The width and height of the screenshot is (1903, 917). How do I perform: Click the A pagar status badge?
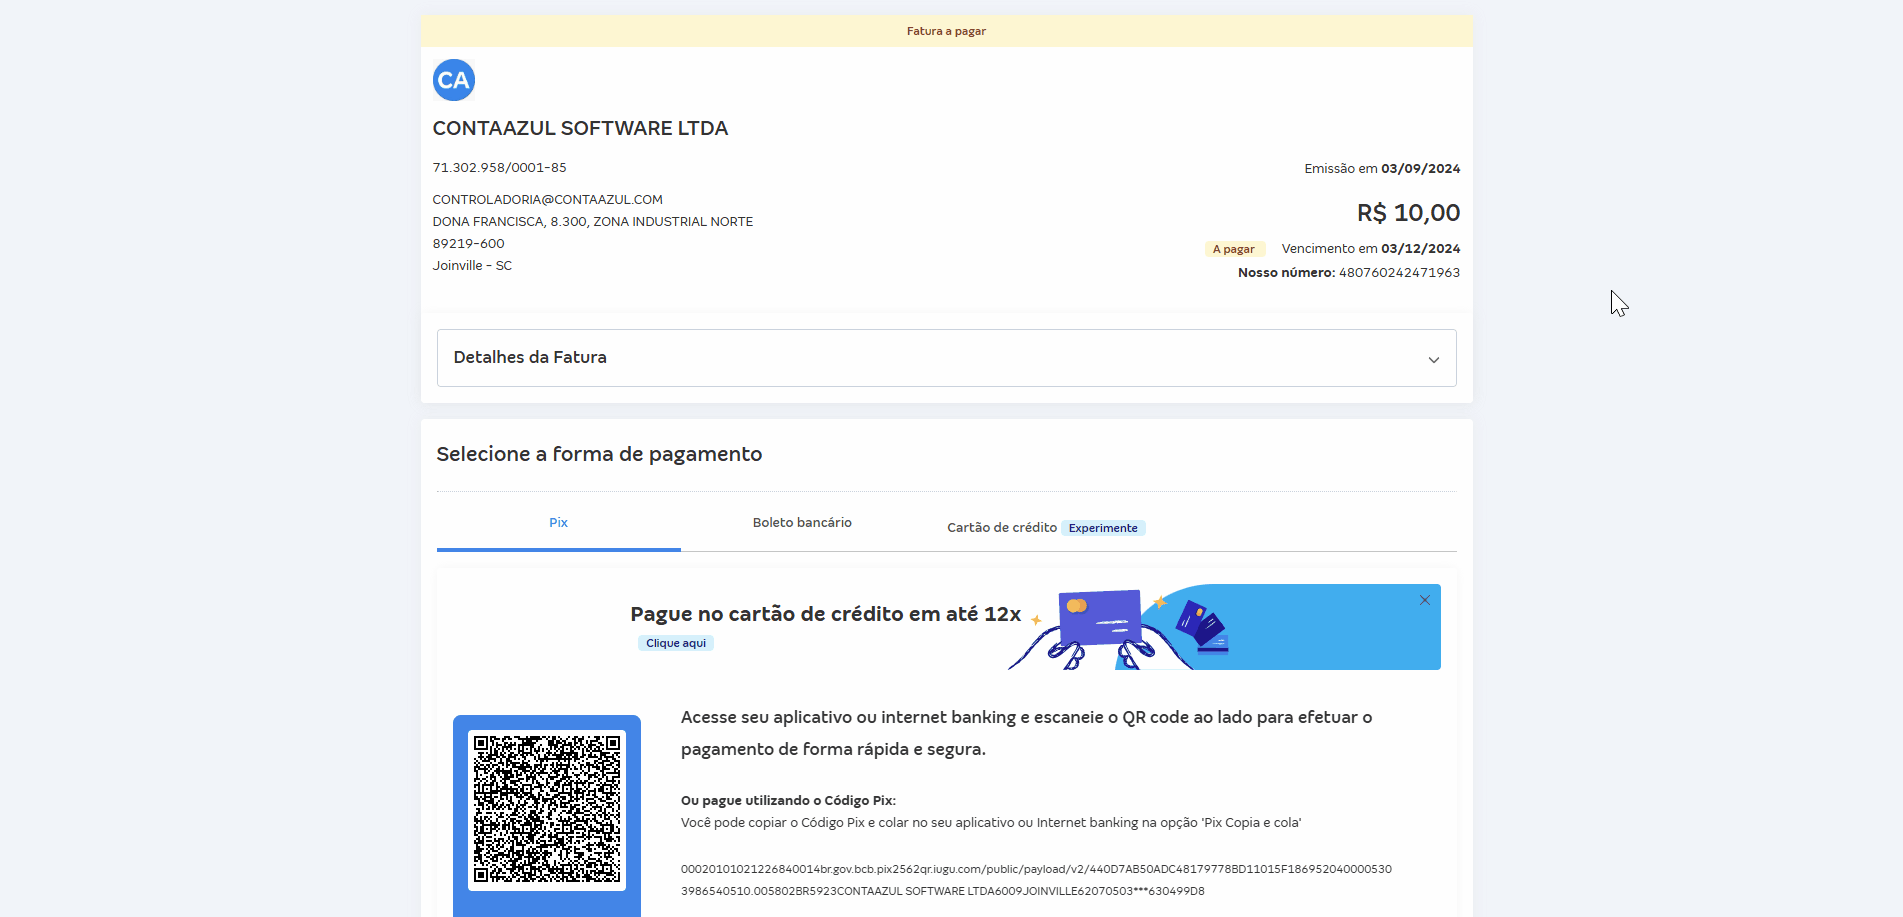[1234, 249]
